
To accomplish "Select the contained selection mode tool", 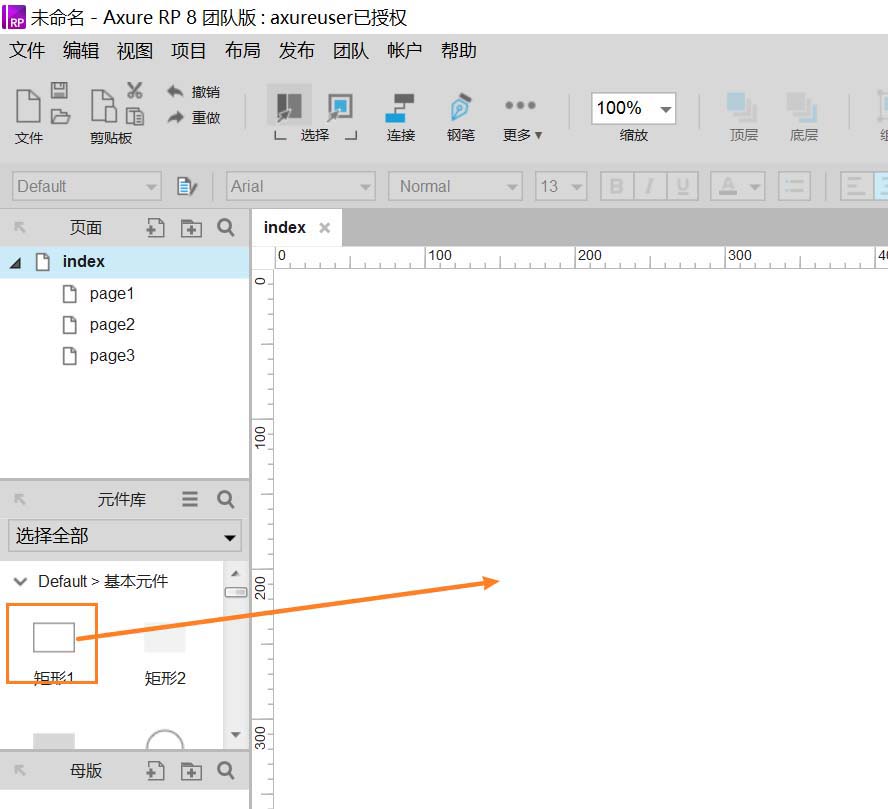I will point(340,106).
